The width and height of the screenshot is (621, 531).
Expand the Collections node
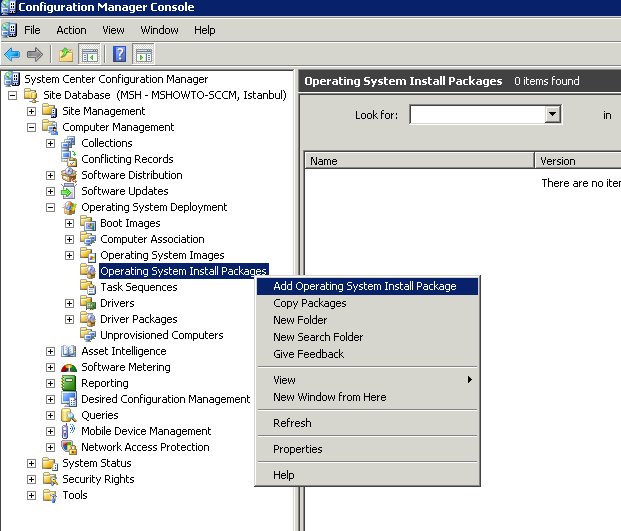pos(50,143)
